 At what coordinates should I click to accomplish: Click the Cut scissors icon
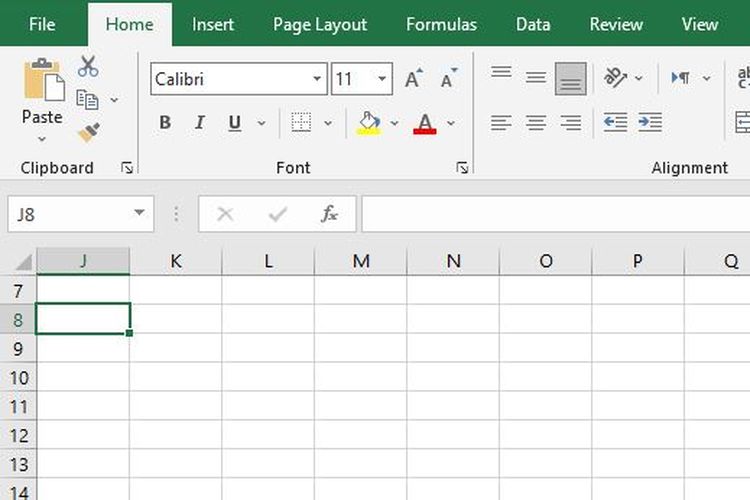88,67
